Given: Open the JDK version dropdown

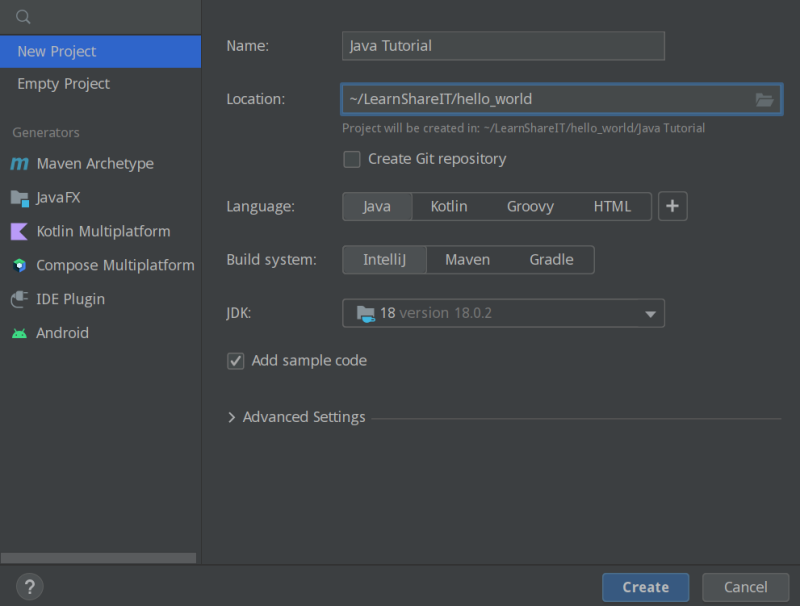Looking at the screenshot, I should tap(503, 313).
